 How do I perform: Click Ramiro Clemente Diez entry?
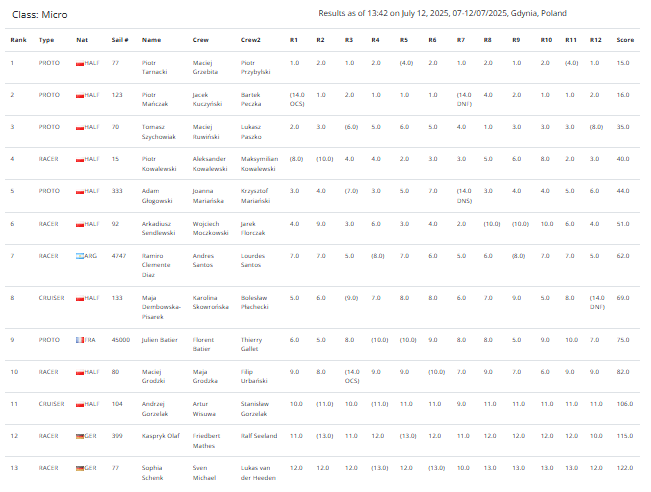click(x=156, y=265)
